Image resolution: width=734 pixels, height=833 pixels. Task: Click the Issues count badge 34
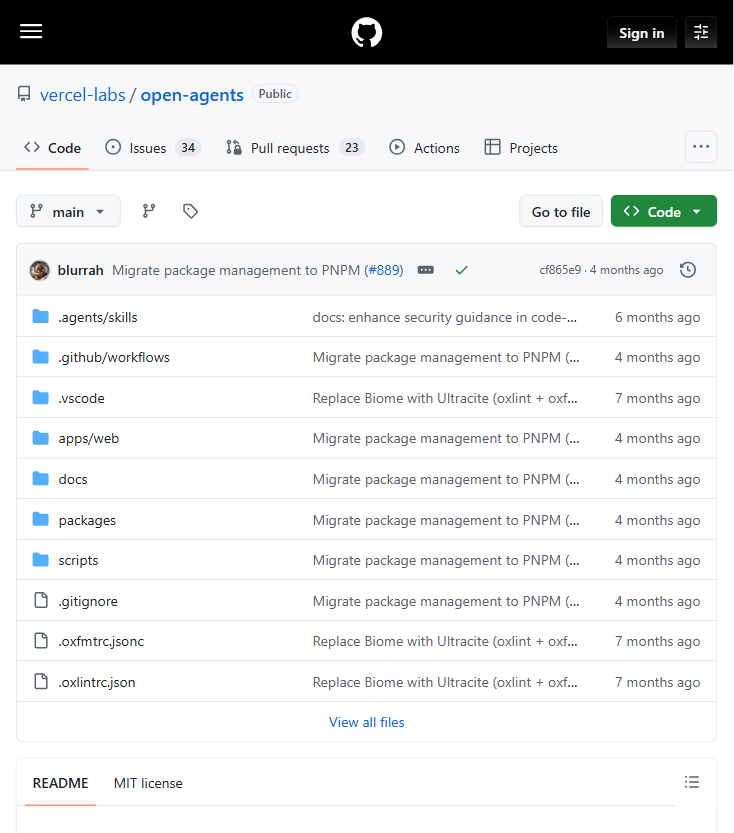click(x=188, y=148)
